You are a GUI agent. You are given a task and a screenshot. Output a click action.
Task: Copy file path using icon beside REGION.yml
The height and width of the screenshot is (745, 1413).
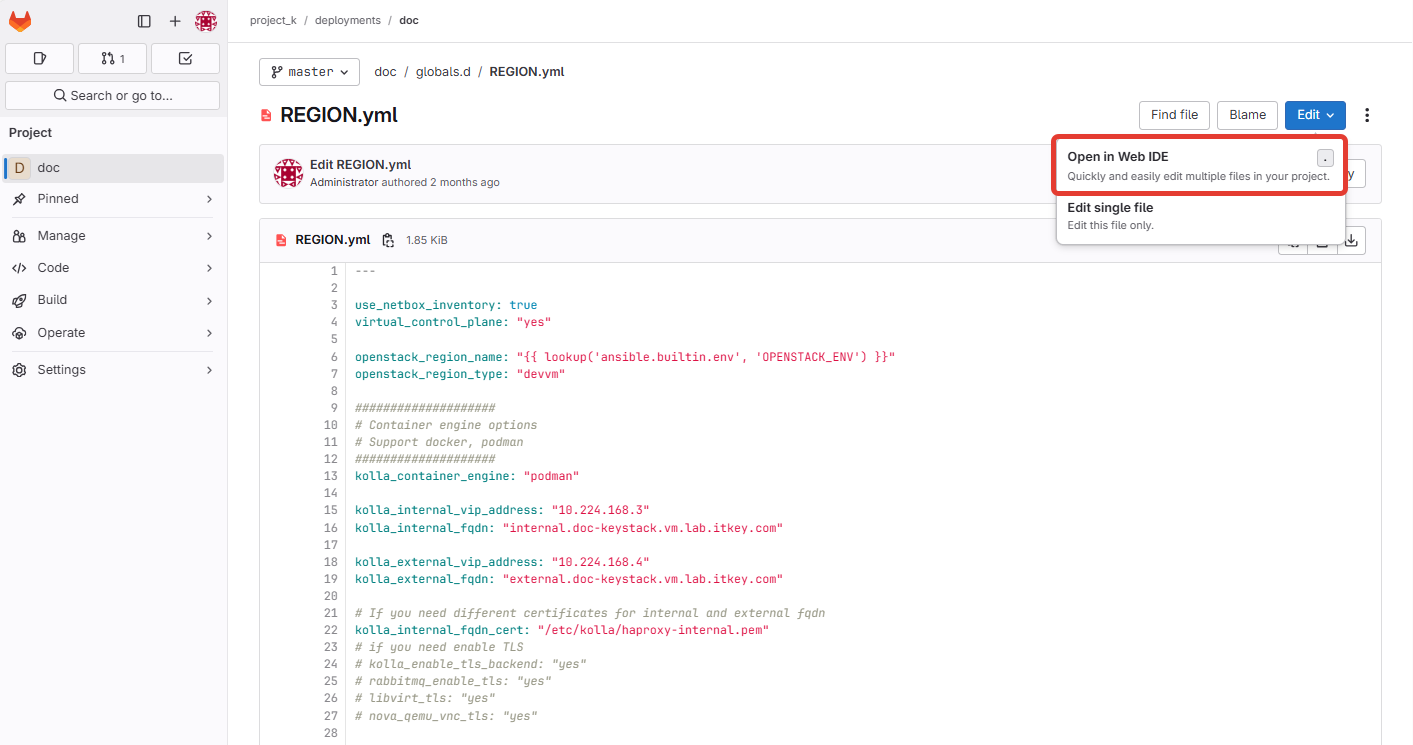point(388,240)
